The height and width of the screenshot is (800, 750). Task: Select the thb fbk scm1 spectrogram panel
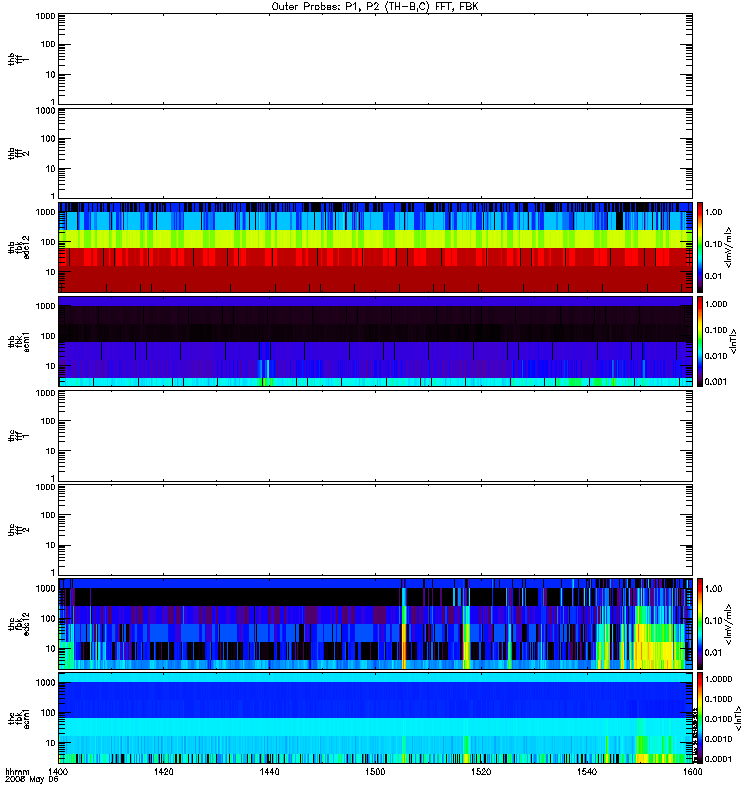click(x=376, y=341)
